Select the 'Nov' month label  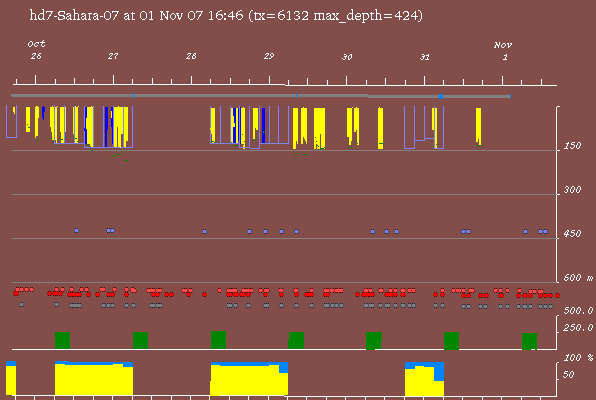pos(503,45)
